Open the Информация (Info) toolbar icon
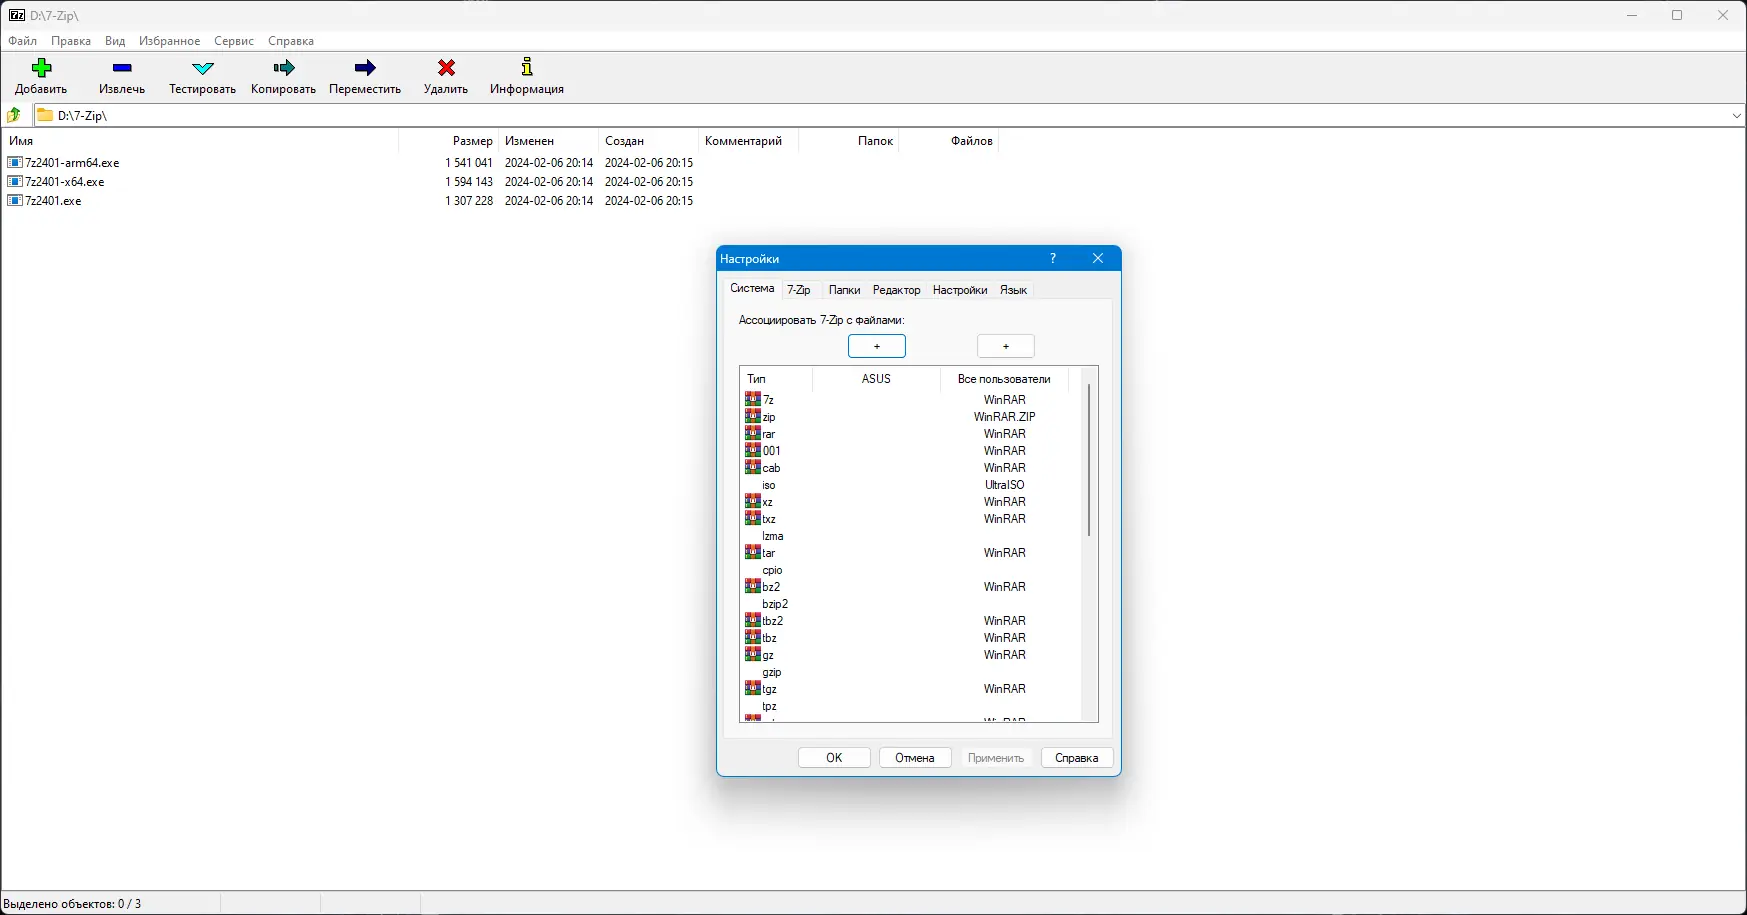1747x915 pixels. coord(527,68)
